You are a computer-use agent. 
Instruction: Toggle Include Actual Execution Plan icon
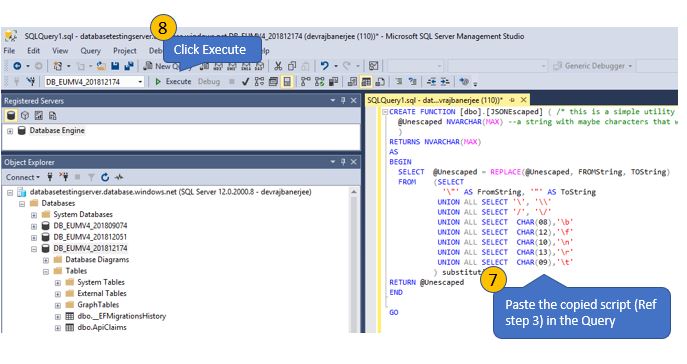(x=305, y=81)
